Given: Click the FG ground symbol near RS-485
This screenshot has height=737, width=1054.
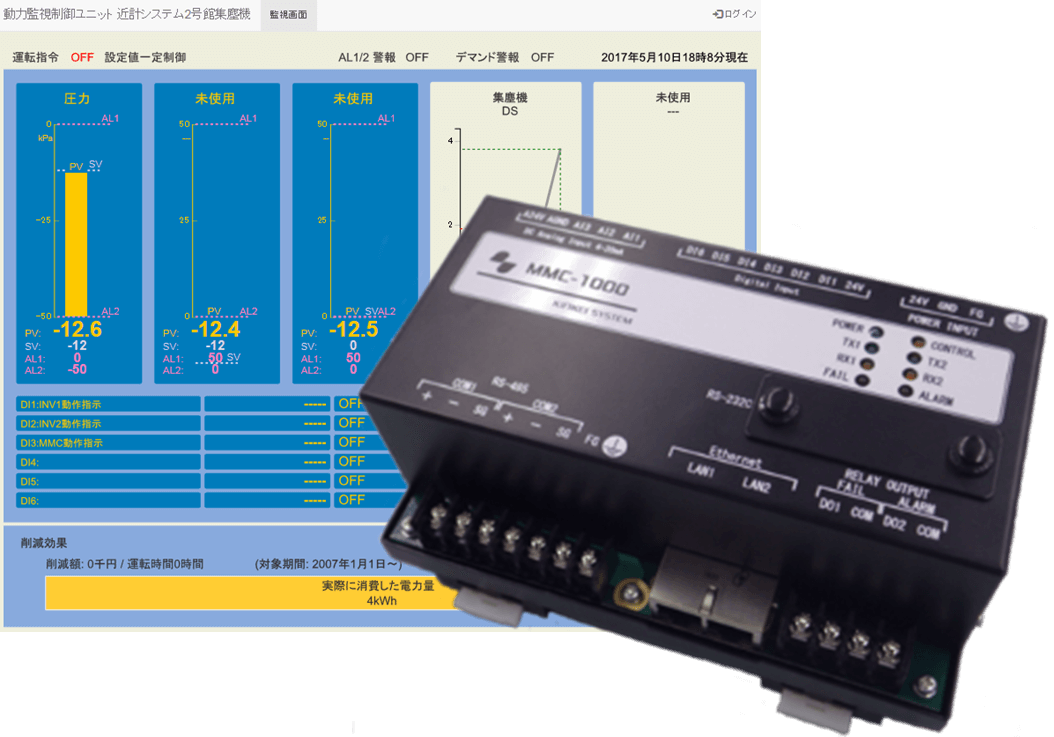Looking at the screenshot, I should point(614,446).
